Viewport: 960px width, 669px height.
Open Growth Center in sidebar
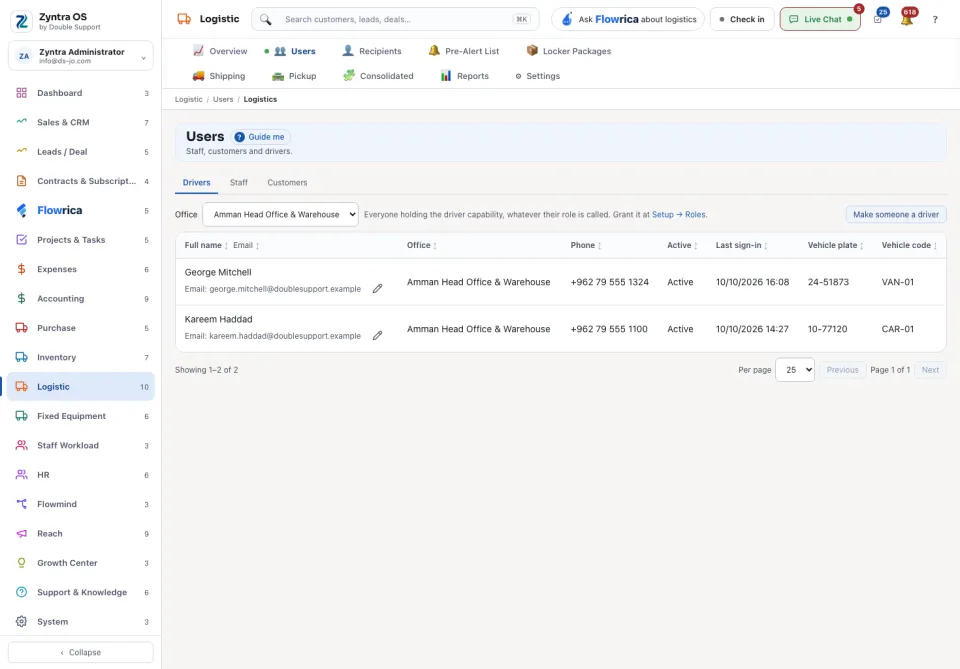click(81, 563)
